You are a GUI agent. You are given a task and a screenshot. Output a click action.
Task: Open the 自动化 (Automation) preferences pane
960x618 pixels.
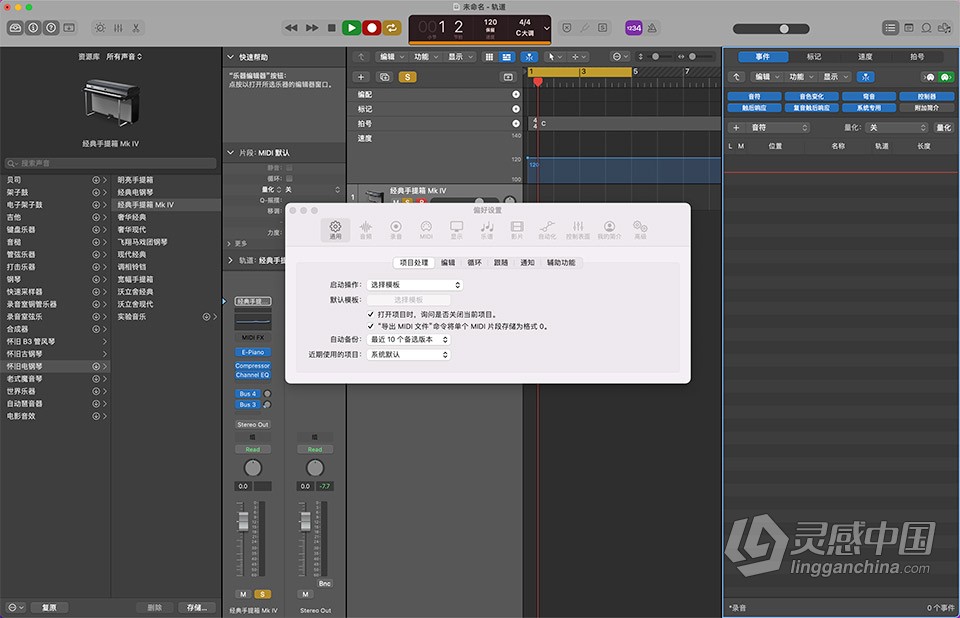pyautogui.click(x=547, y=230)
